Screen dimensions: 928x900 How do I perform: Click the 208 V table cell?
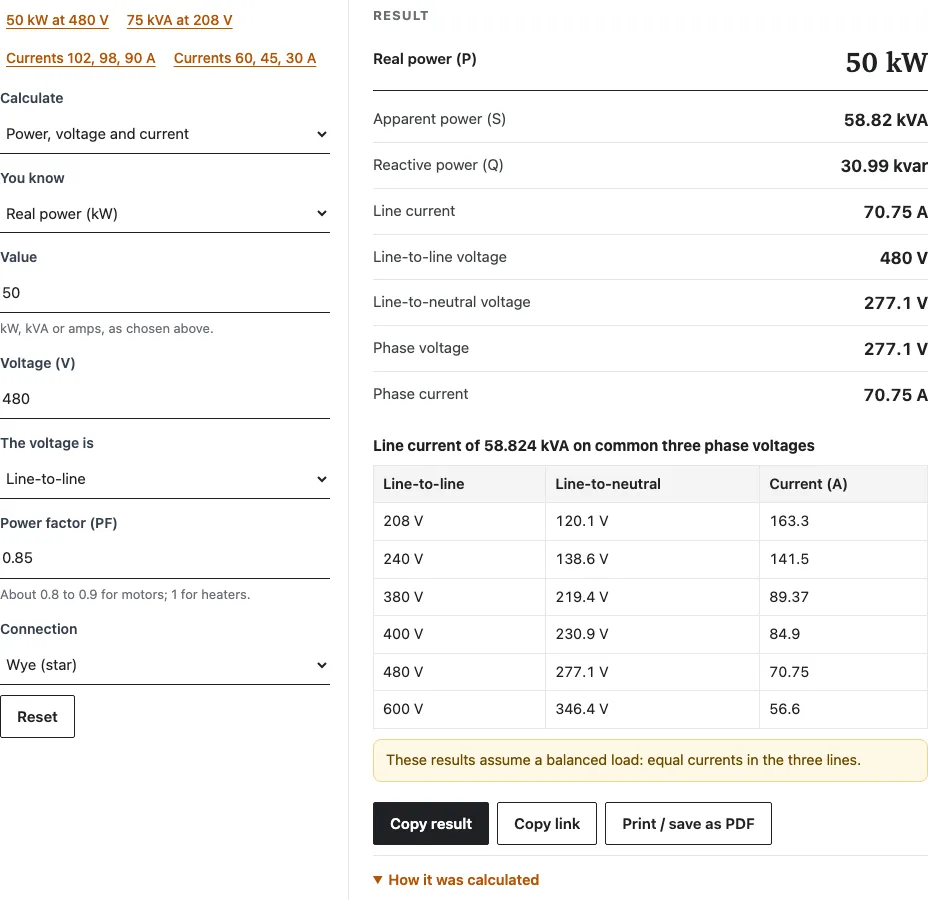459,521
